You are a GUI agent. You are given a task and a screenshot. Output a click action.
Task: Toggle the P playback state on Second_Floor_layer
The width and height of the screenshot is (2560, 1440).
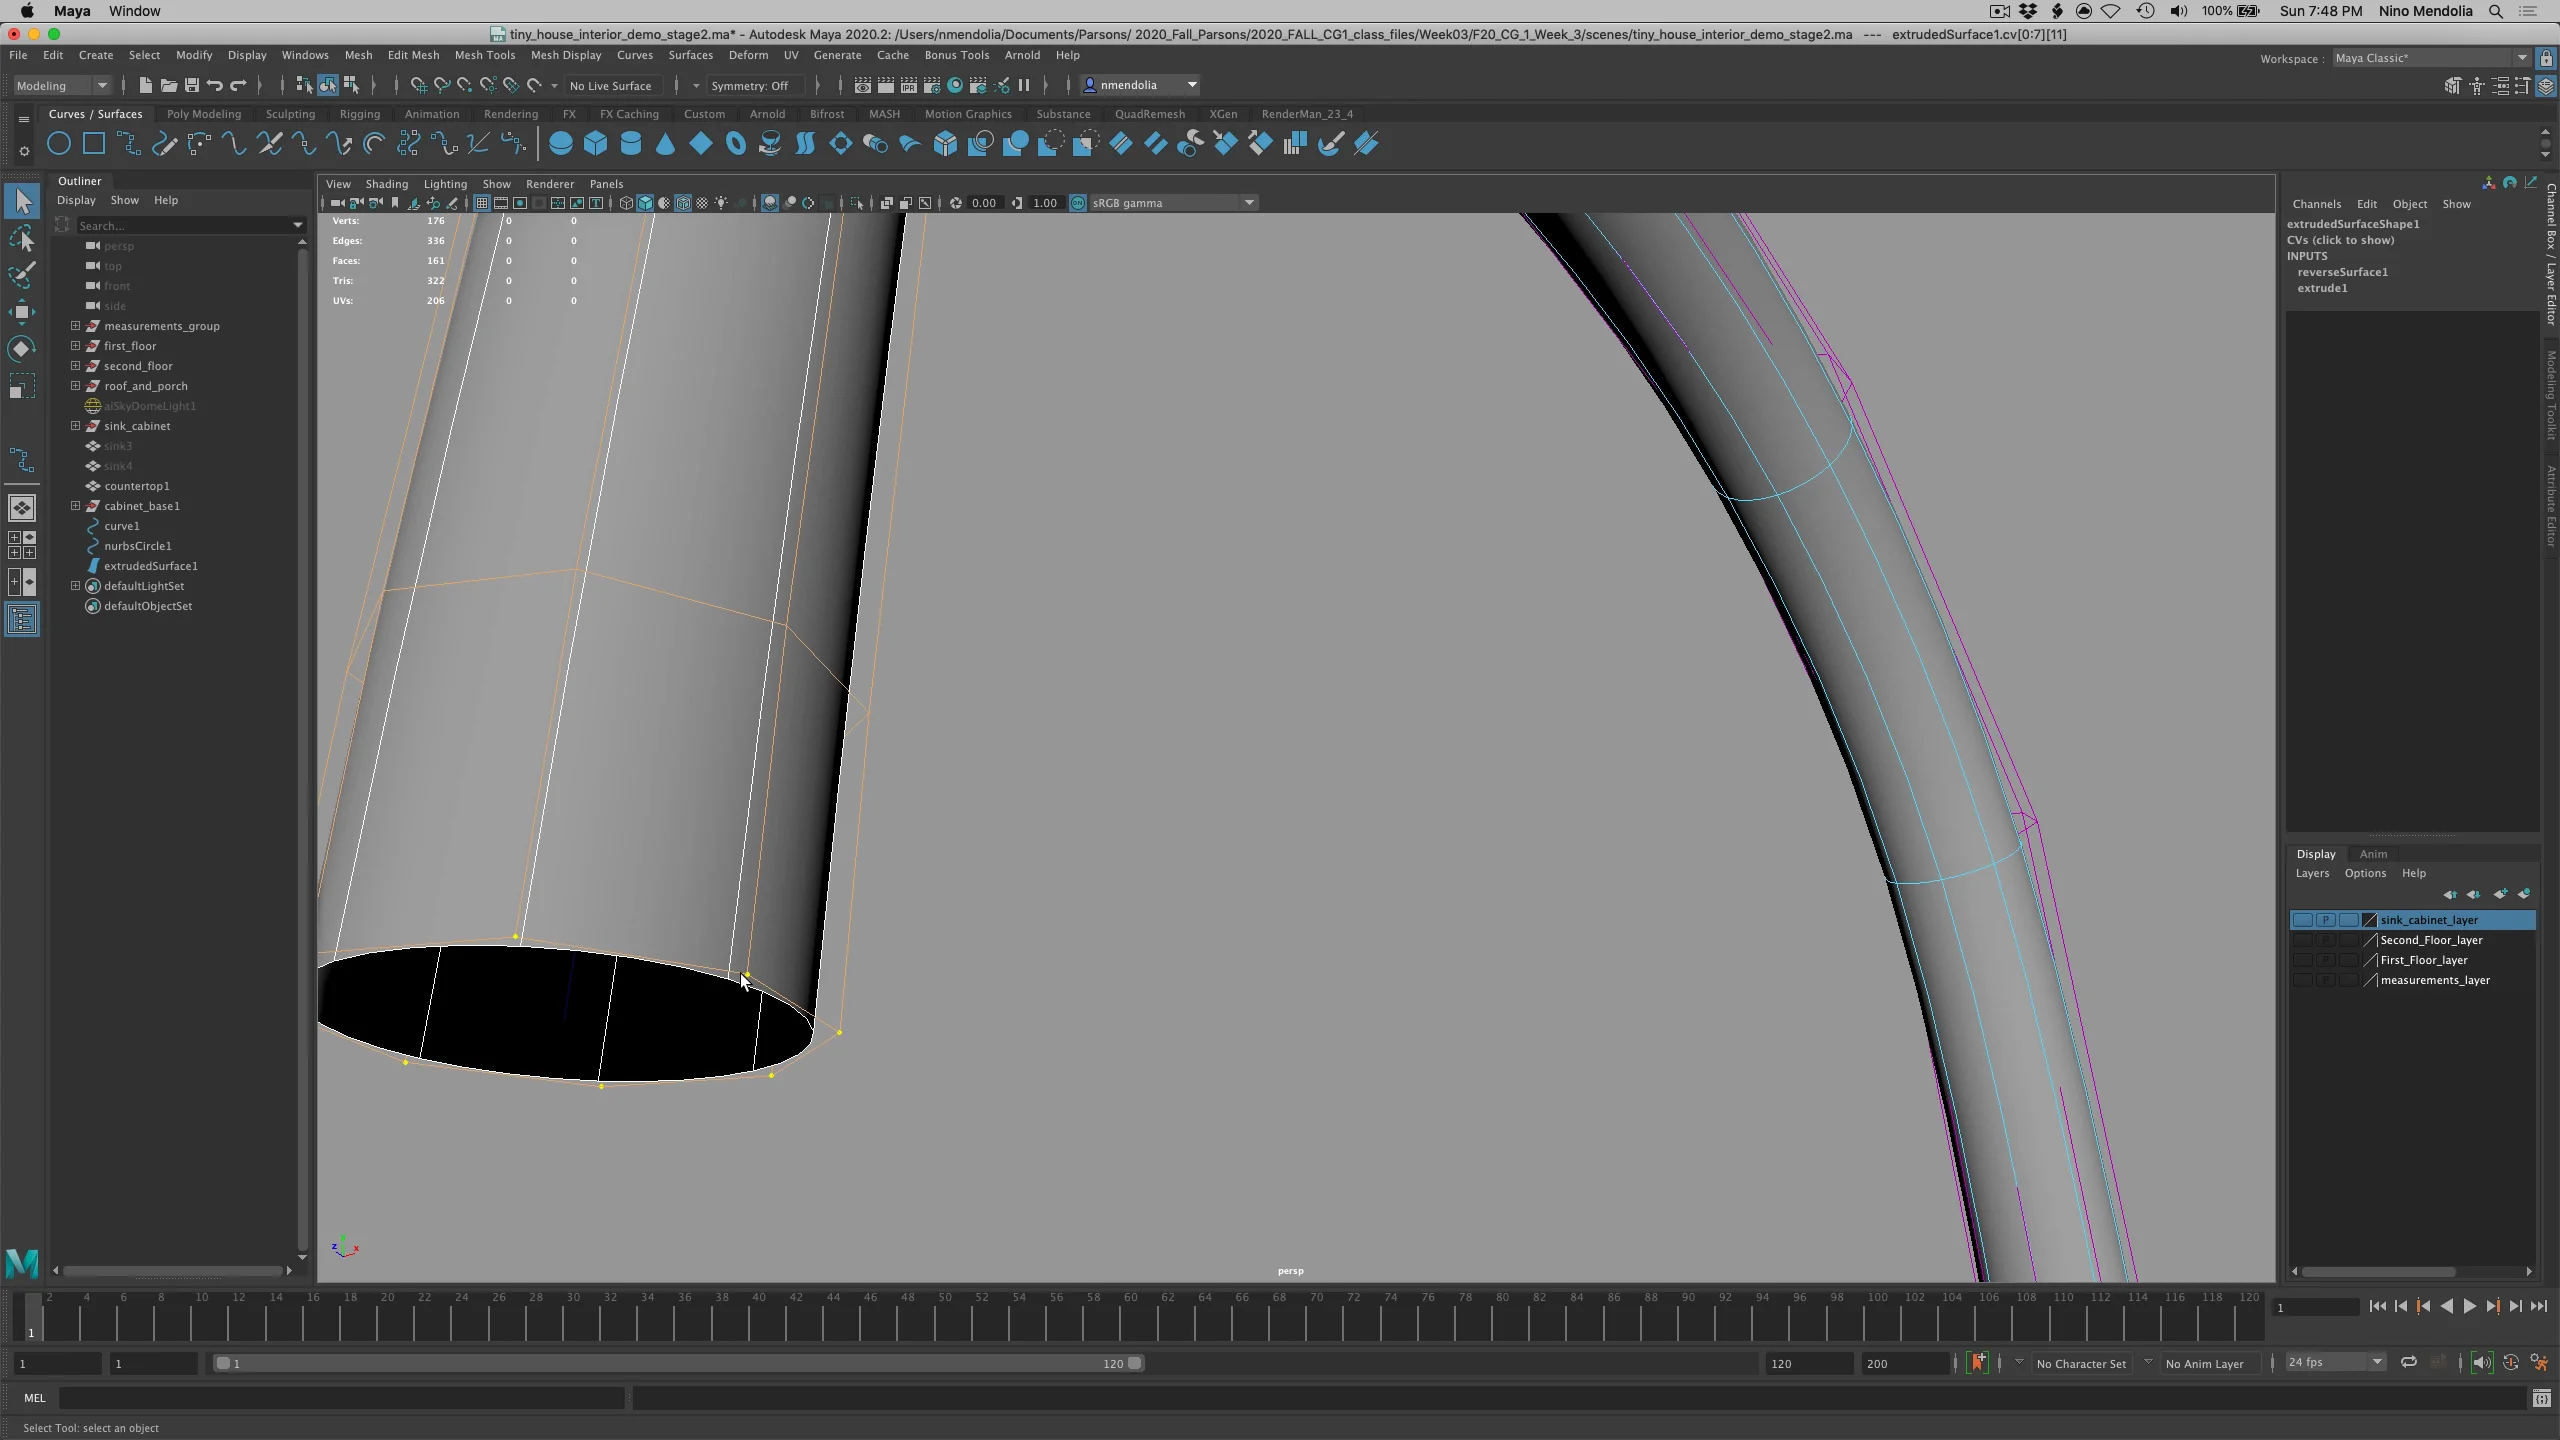click(2325, 940)
